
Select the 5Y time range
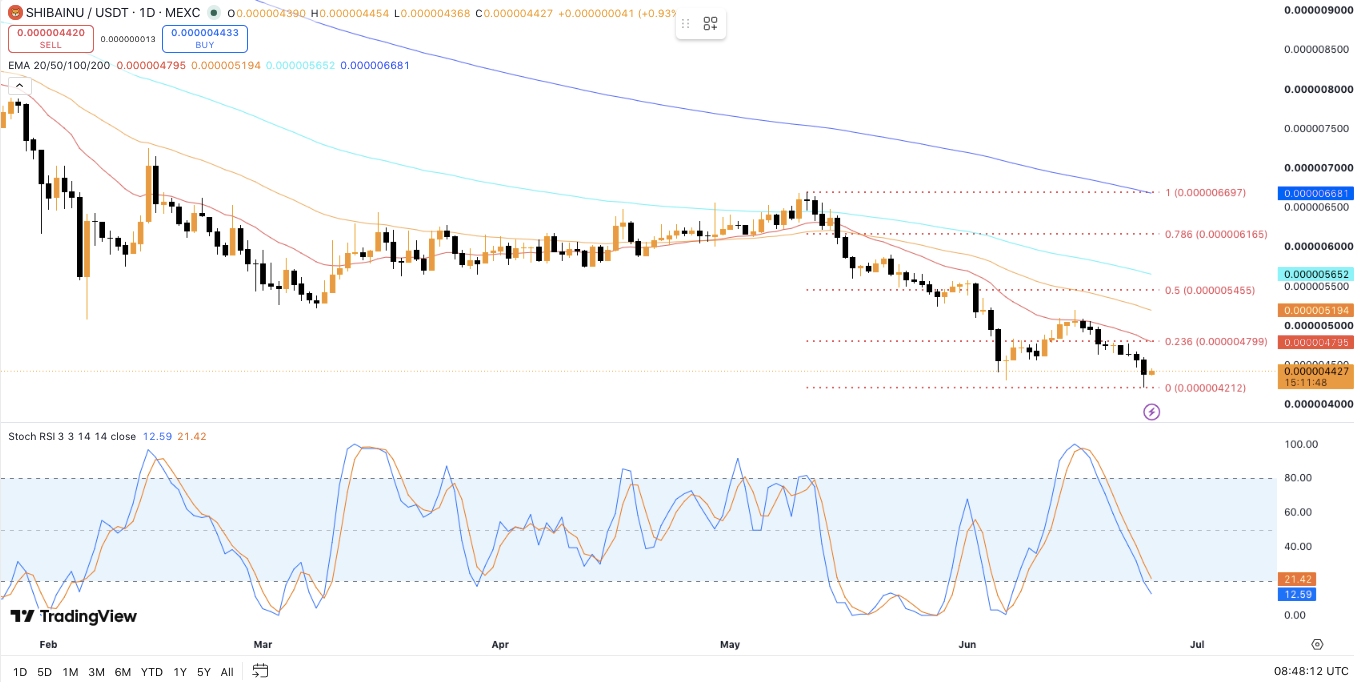click(x=204, y=672)
